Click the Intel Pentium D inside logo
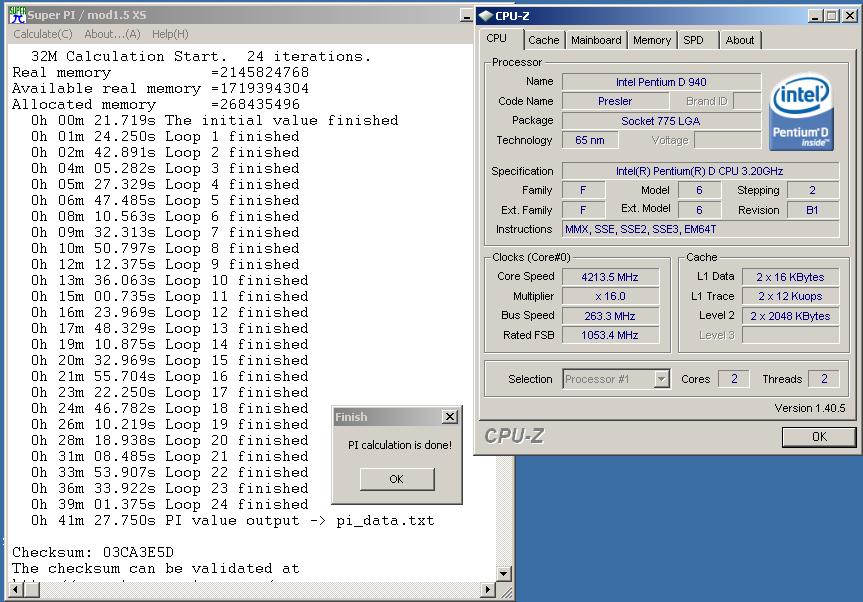 tap(802, 112)
